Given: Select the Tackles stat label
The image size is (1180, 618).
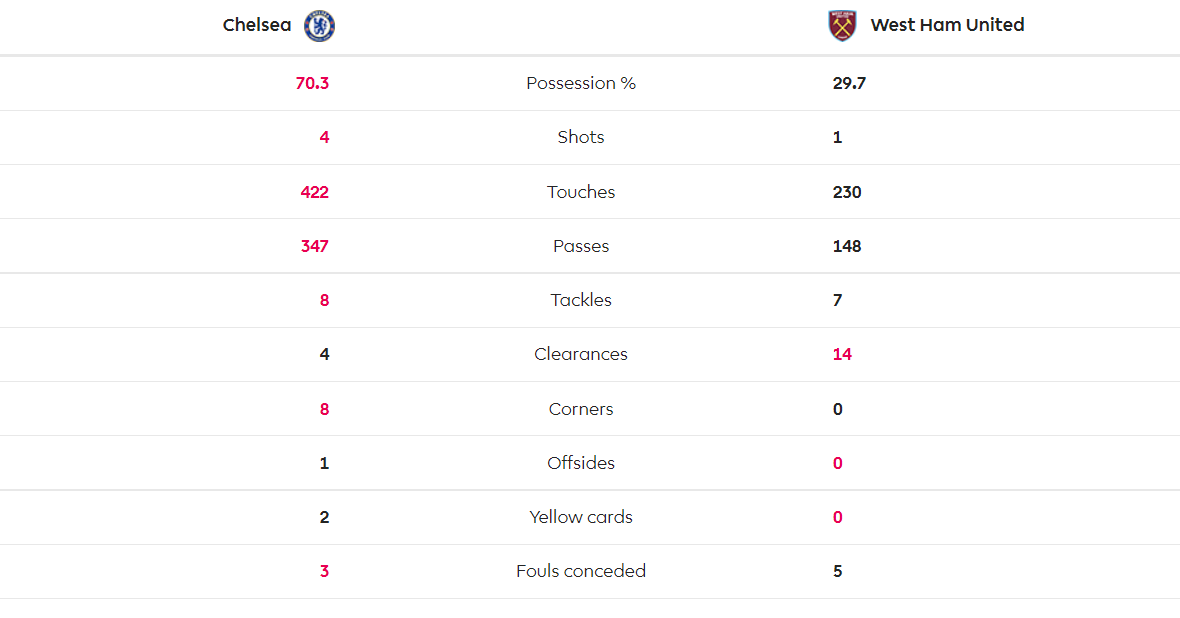Looking at the screenshot, I should [581, 300].
